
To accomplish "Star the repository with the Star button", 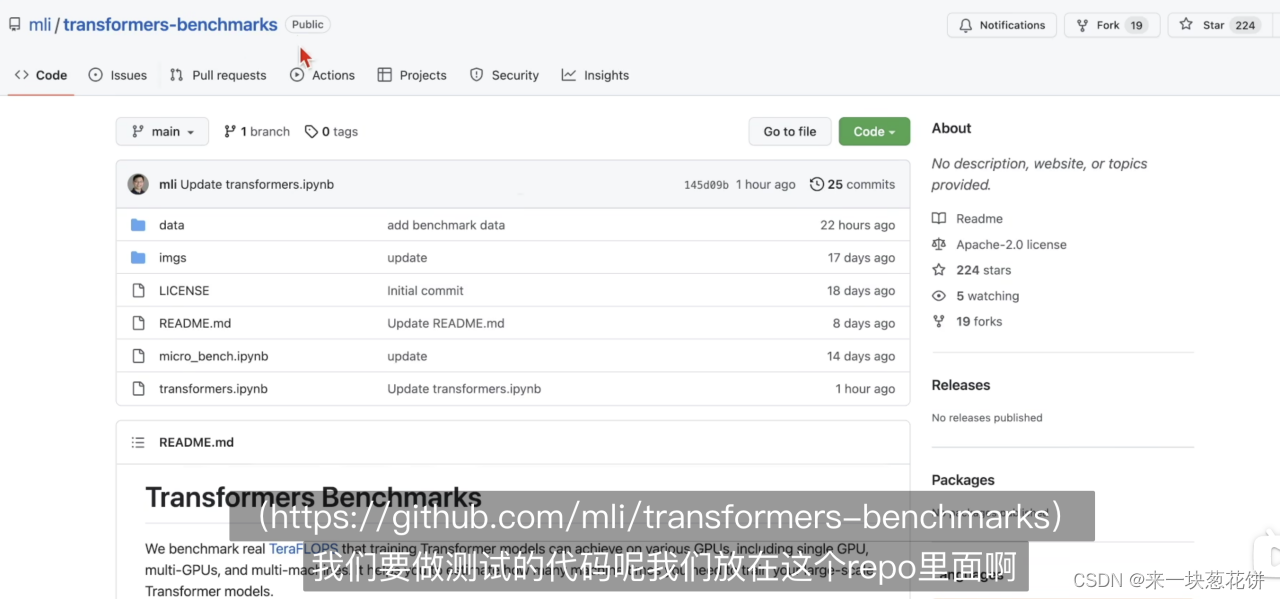I will [1219, 25].
